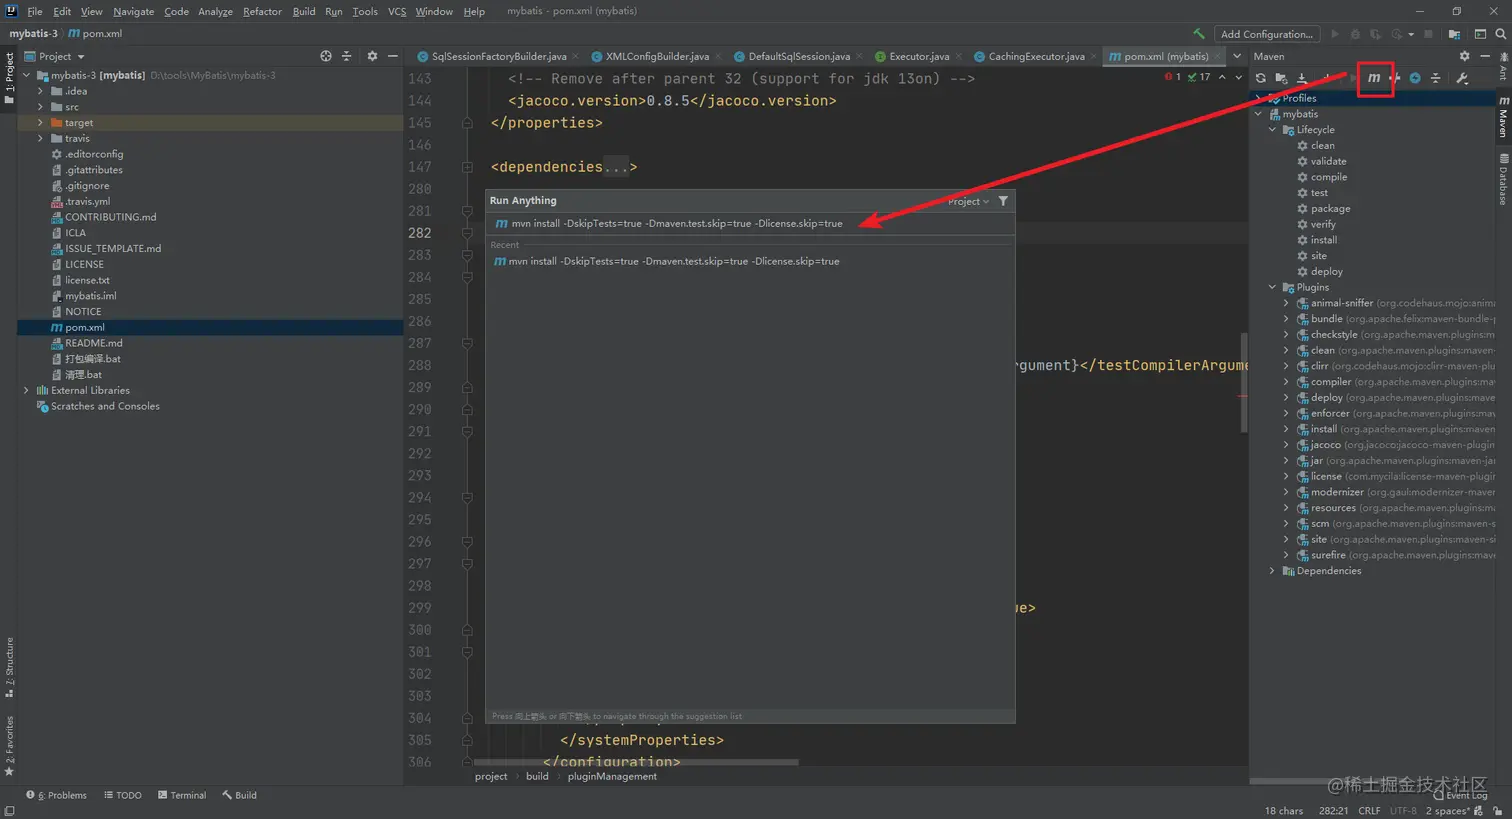The image size is (1512, 819).
Task: Select opened file locate target icon
Action: pos(326,56)
